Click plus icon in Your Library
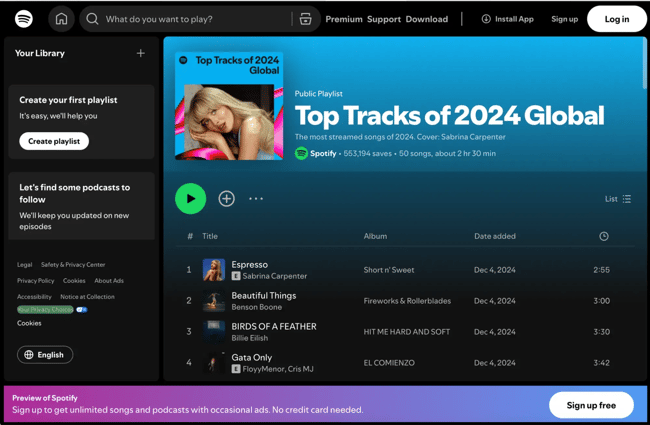This screenshot has height=425, width=650. point(140,54)
